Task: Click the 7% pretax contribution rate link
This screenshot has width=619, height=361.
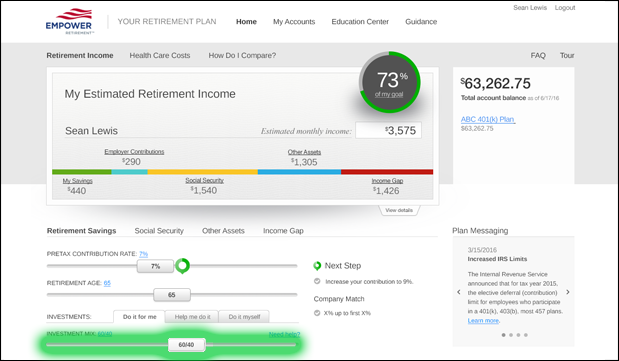Action: (x=143, y=254)
